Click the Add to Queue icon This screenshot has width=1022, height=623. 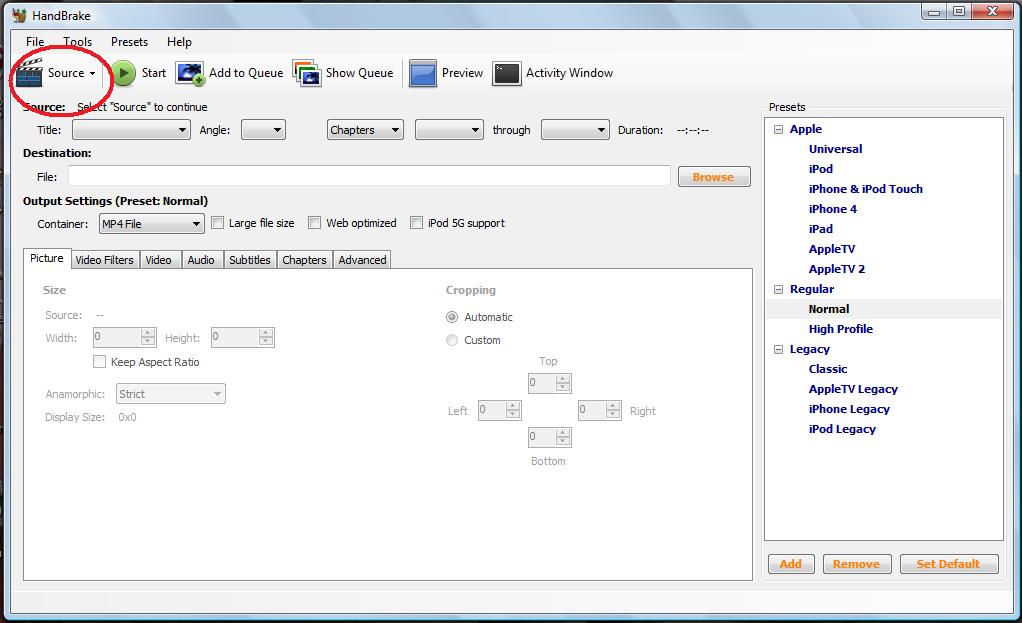190,73
